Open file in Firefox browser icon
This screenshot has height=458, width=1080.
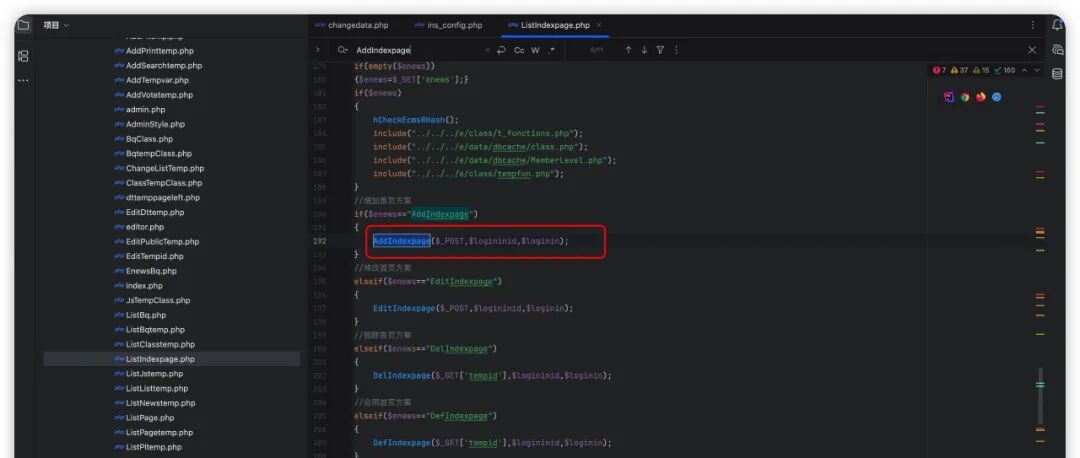click(981, 97)
